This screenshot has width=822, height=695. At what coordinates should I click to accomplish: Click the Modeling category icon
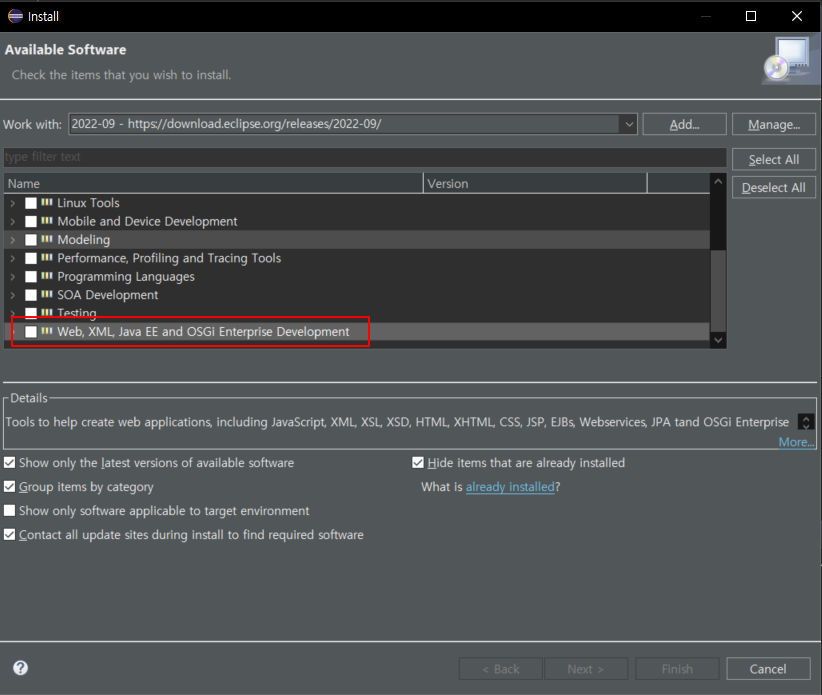point(47,239)
